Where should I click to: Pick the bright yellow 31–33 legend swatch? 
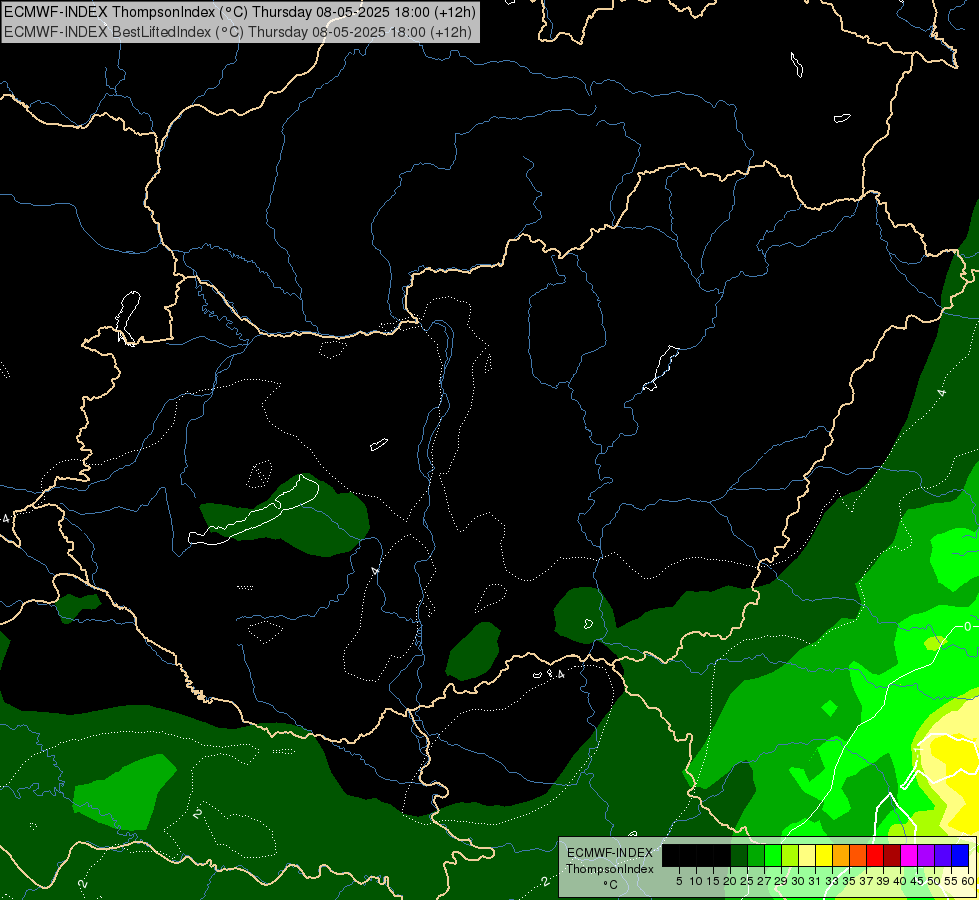click(x=824, y=855)
